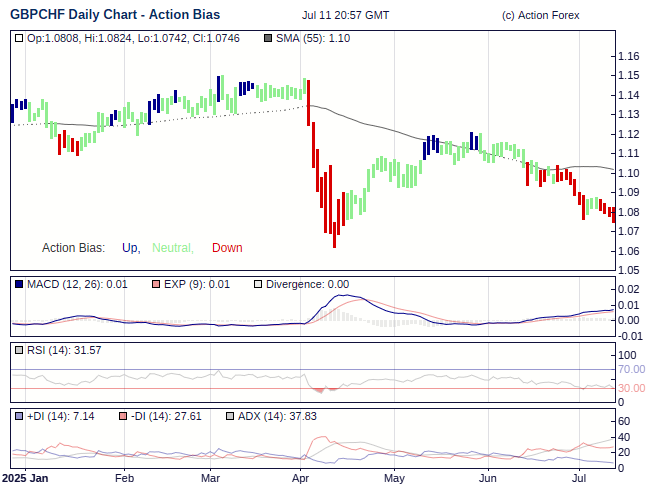The height and width of the screenshot is (489, 650).
Task: Click the red RSI 30.00 level label
Action: 631,388
